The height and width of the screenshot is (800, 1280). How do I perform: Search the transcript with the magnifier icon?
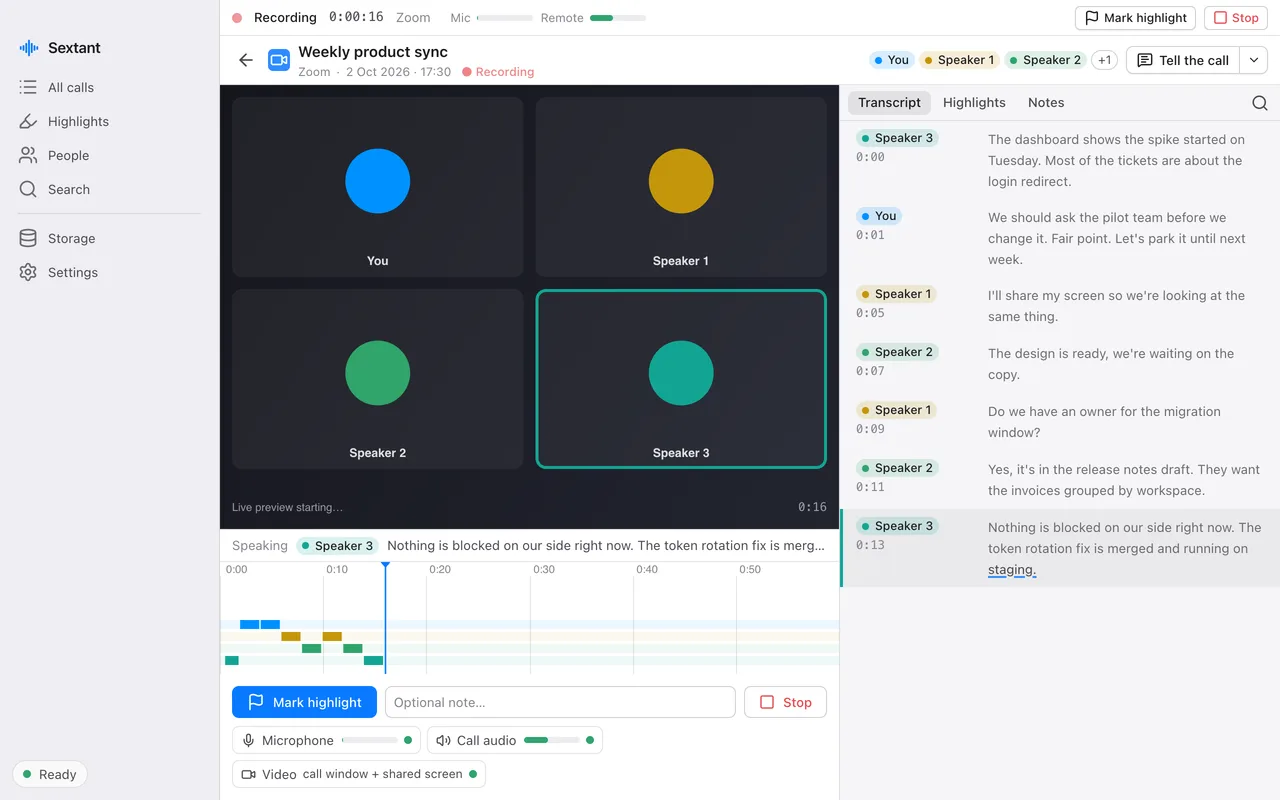coord(1260,103)
